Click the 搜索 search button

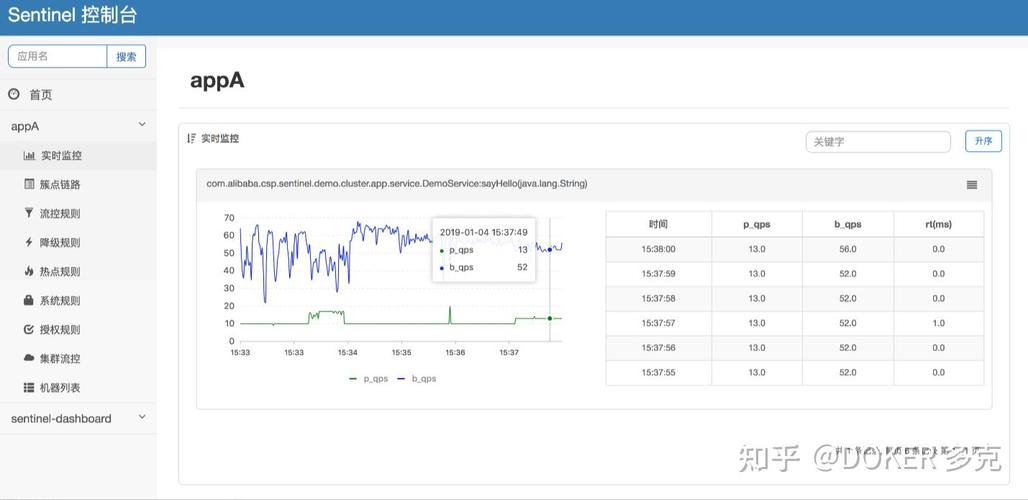click(x=127, y=56)
